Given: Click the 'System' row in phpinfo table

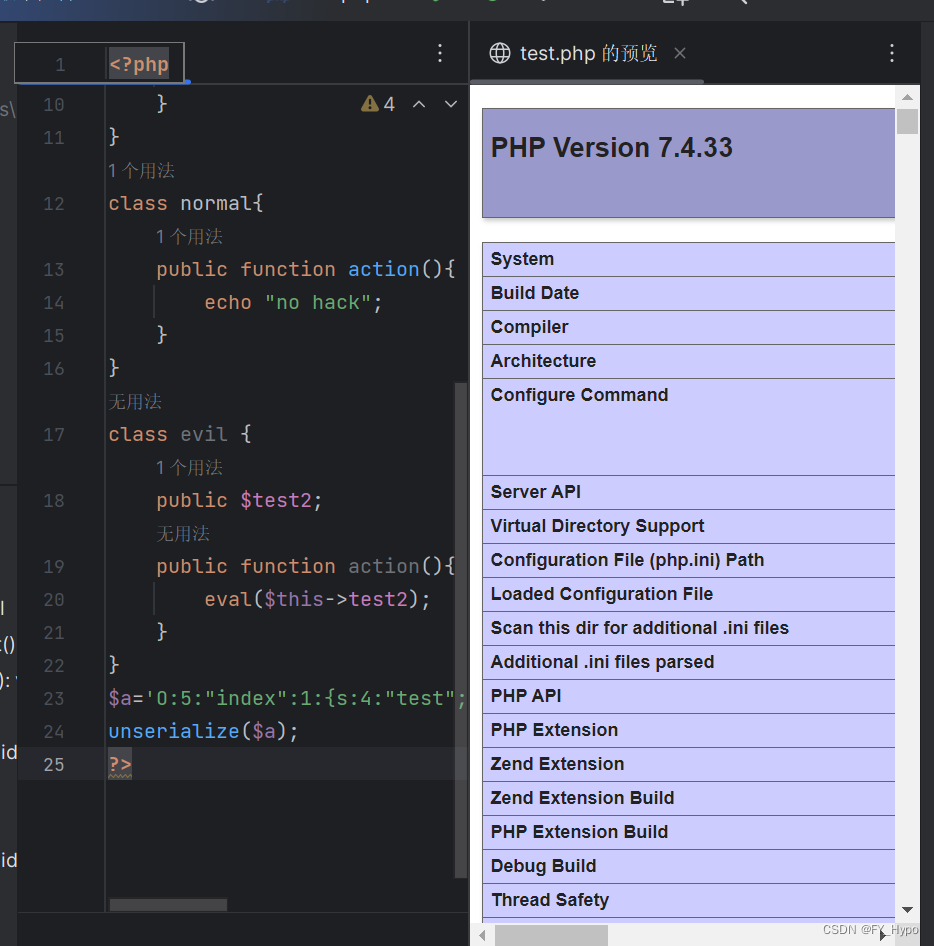Looking at the screenshot, I should click(688, 259).
